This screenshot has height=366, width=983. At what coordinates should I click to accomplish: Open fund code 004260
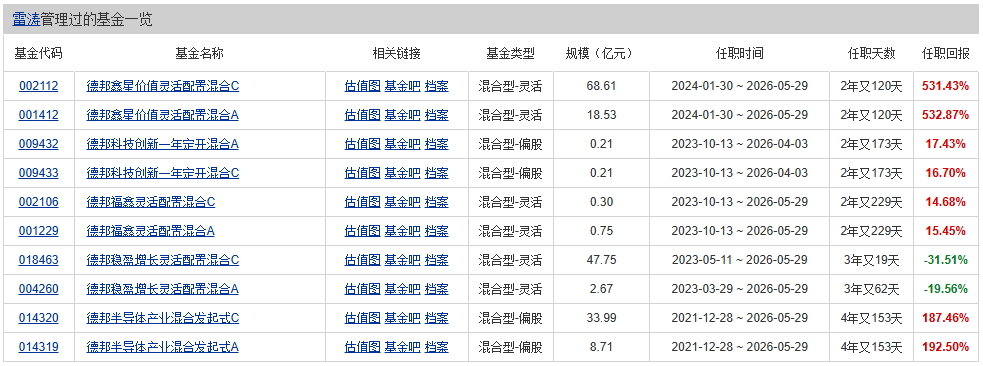tap(38, 289)
